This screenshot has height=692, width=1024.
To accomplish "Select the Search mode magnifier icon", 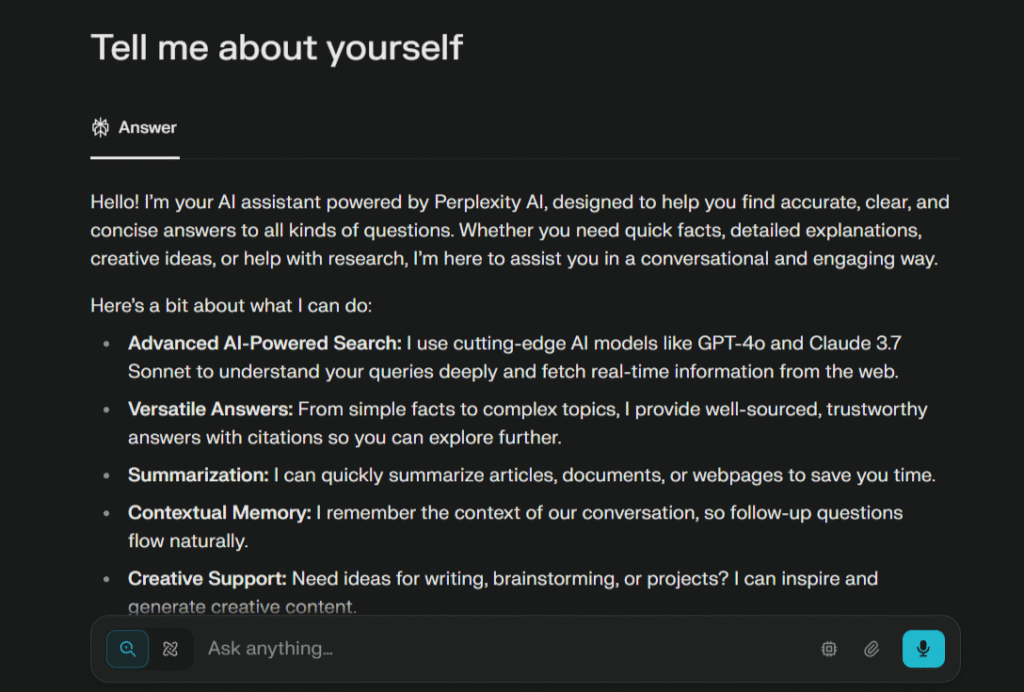I will tap(127, 649).
